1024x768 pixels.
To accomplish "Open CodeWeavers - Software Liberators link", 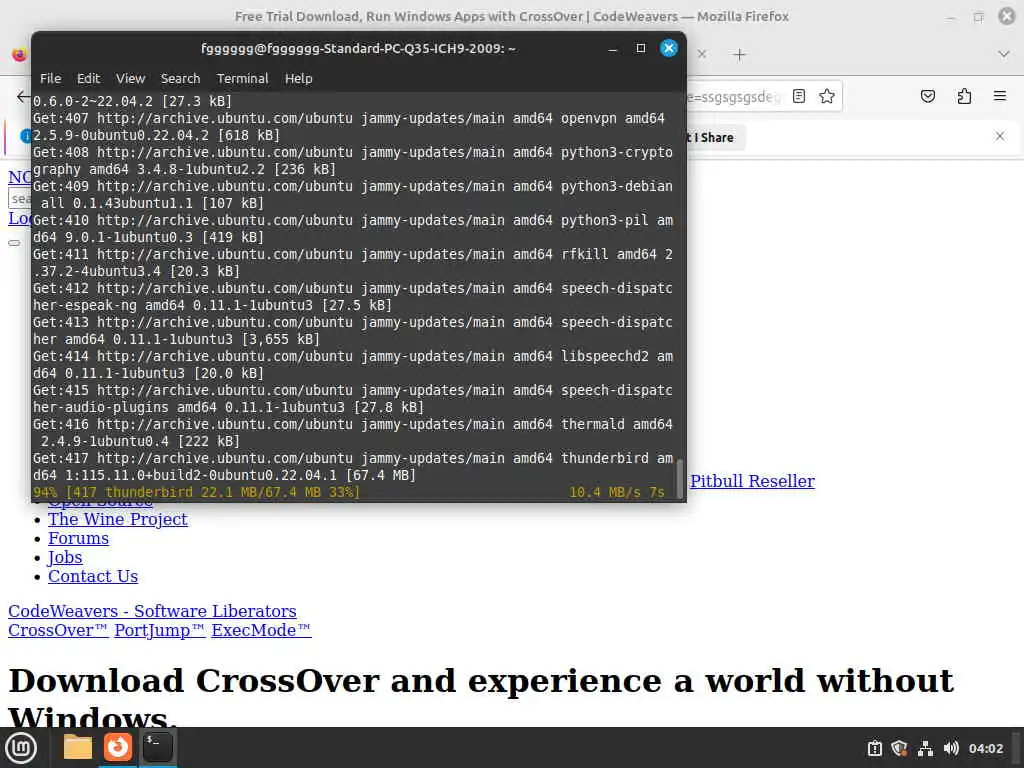I will 152,611.
